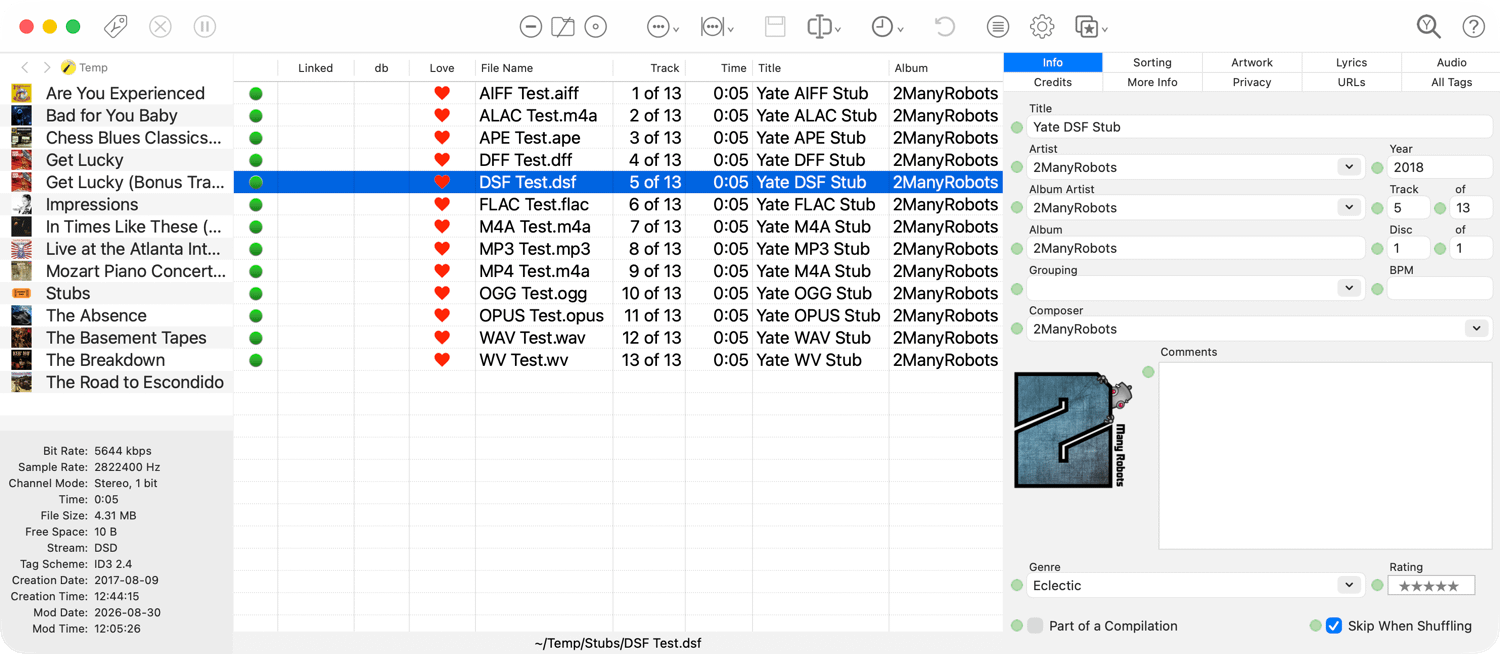Open the clock toolbar dropdown
The height and width of the screenshot is (654, 1500).
887,27
